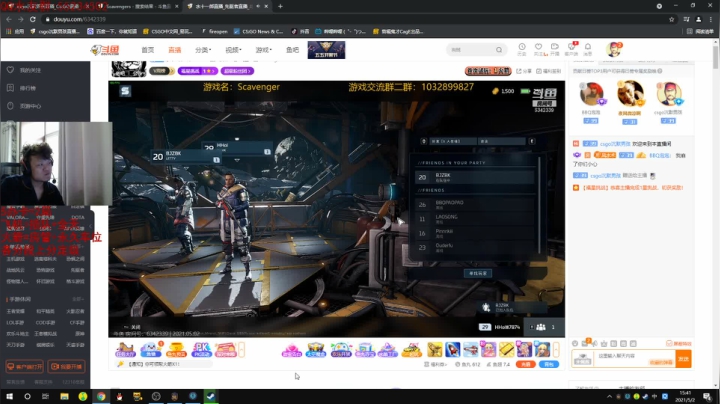Send the gold bar gift

pyautogui.click(x=507, y=350)
